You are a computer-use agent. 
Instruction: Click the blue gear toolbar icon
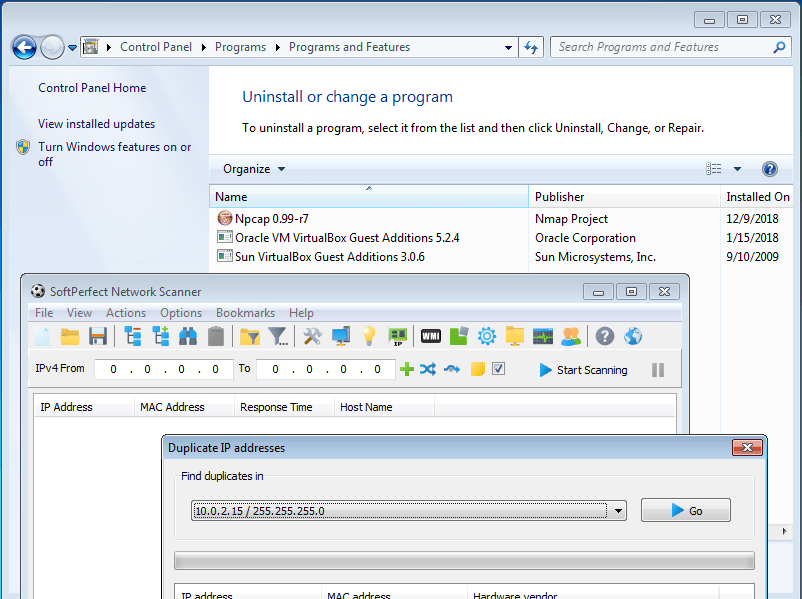click(486, 336)
